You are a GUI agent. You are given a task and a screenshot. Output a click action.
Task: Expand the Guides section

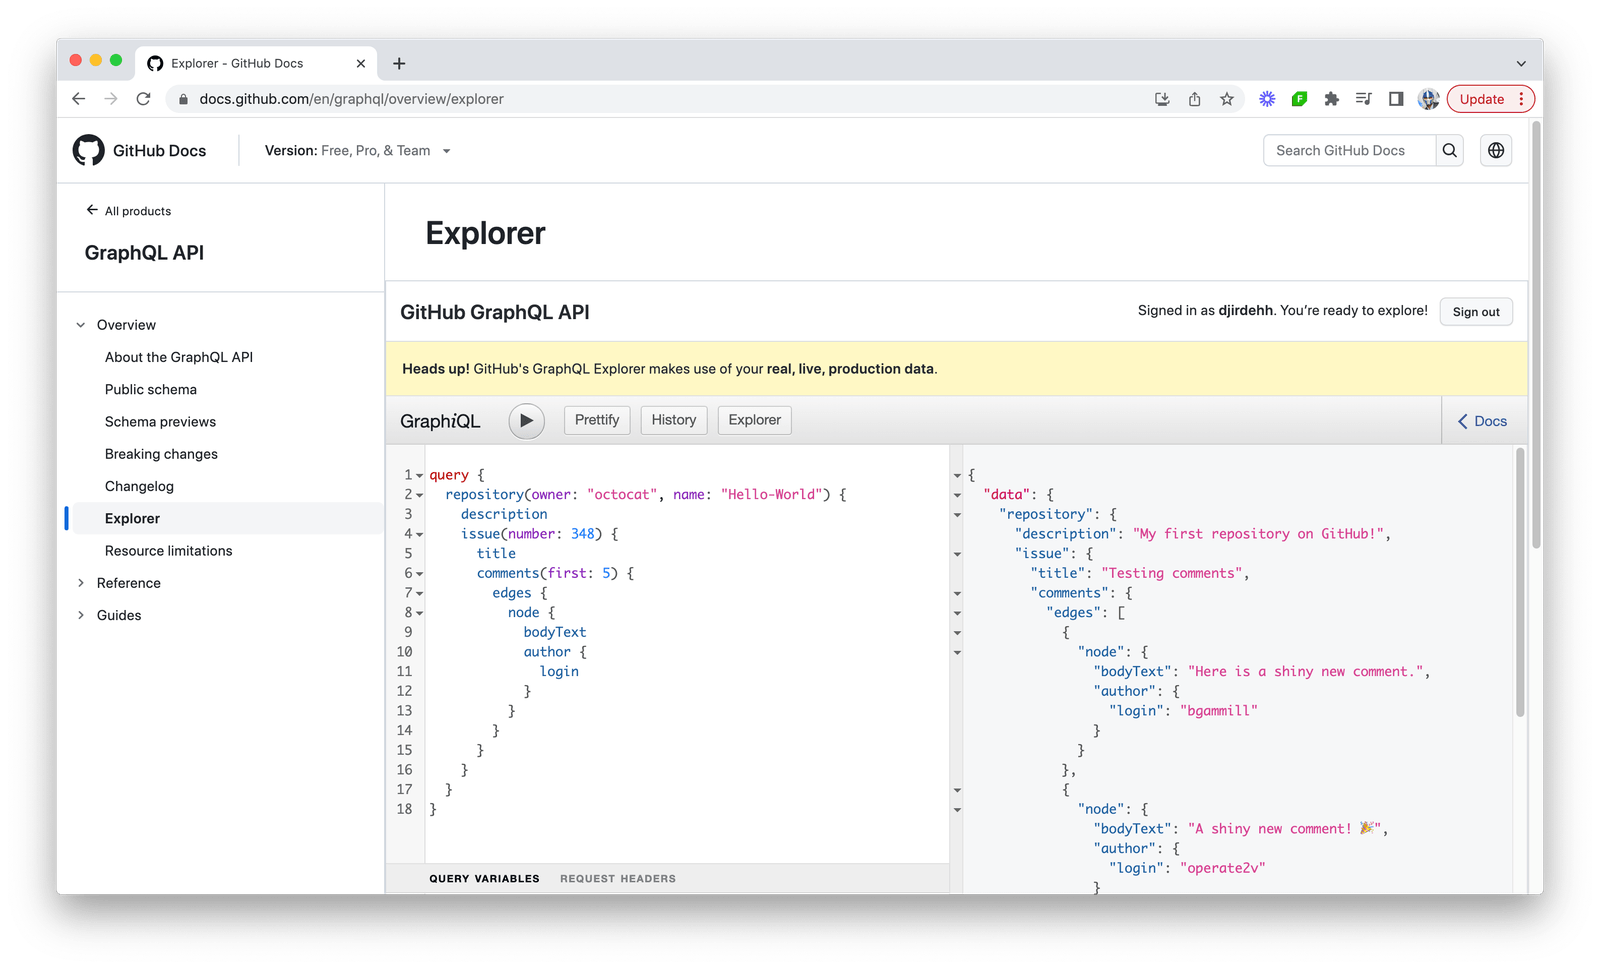pyautogui.click(x=81, y=615)
